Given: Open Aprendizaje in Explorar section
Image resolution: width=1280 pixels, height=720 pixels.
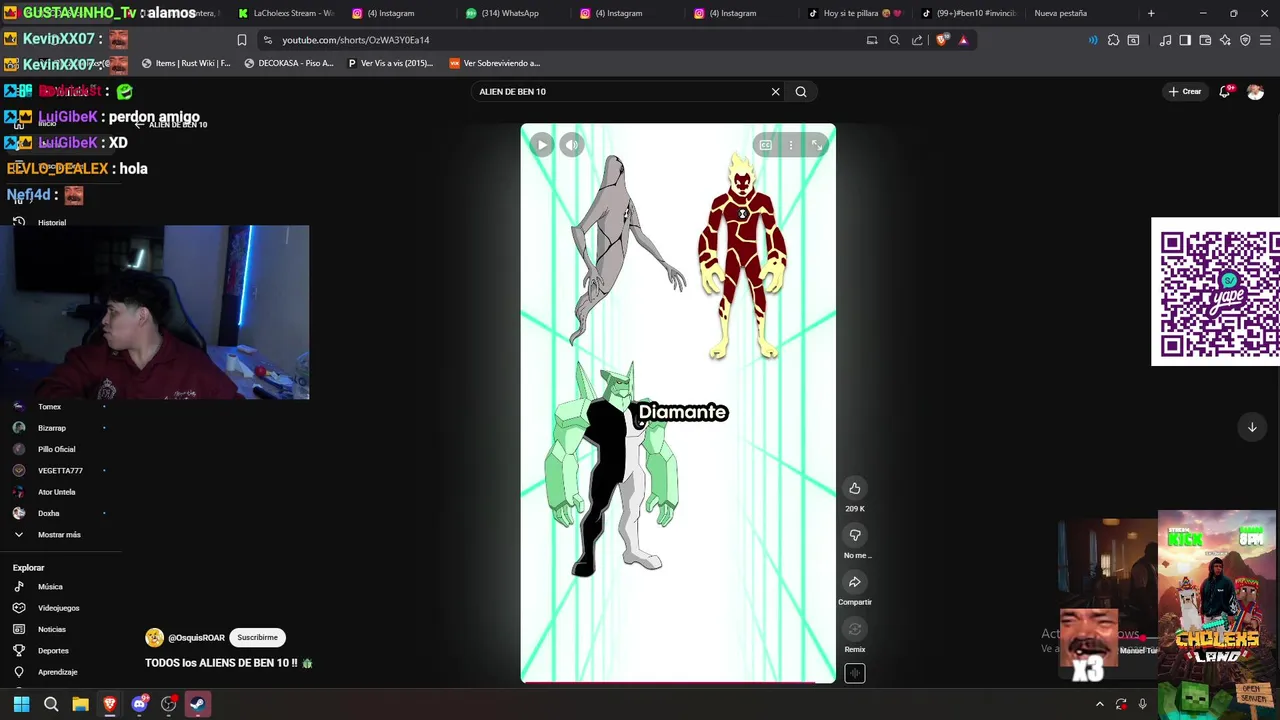Looking at the screenshot, I should click(x=57, y=672).
